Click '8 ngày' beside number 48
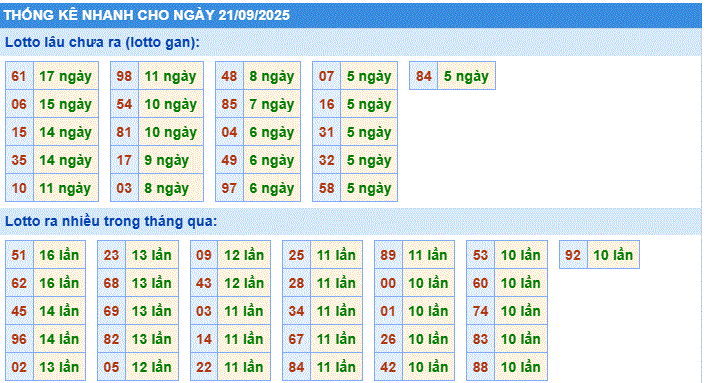 [272, 76]
